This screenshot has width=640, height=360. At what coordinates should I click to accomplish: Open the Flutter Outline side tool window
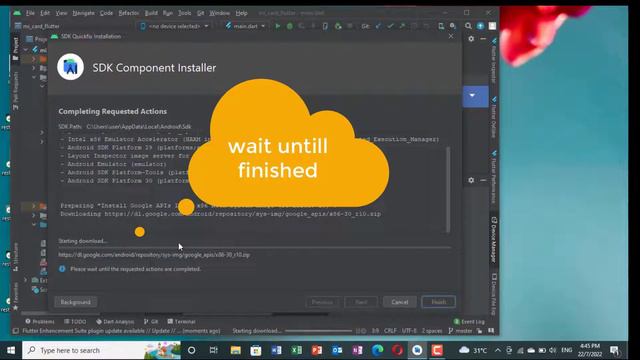click(493, 118)
